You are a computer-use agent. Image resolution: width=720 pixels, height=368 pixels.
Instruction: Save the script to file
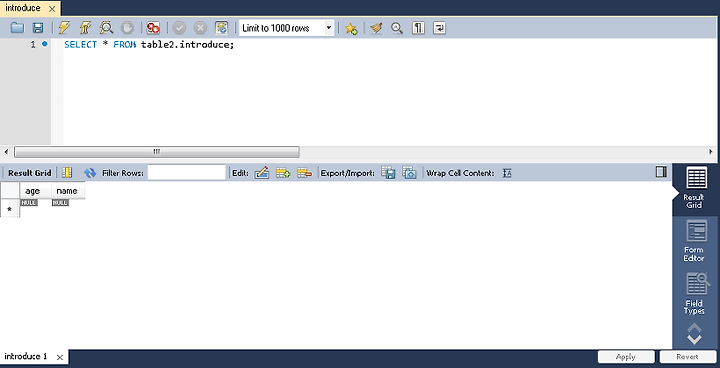[x=38, y=28]
